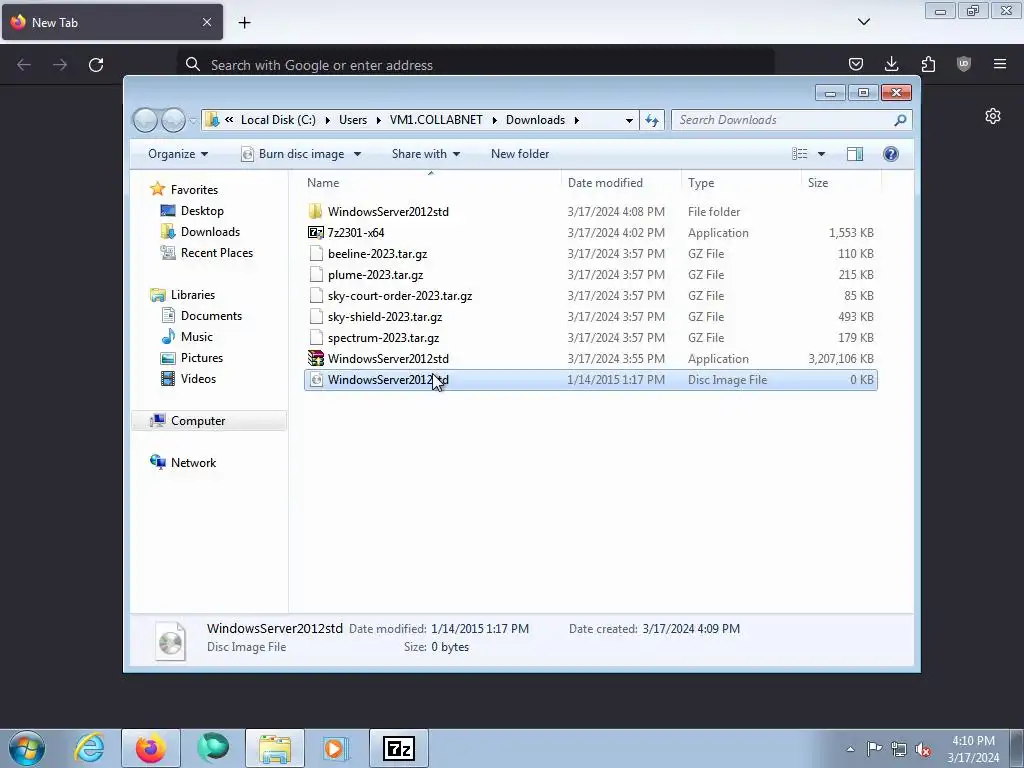Click the Burn disc image button
This screenshot has width=1024, height=768.
293,154
